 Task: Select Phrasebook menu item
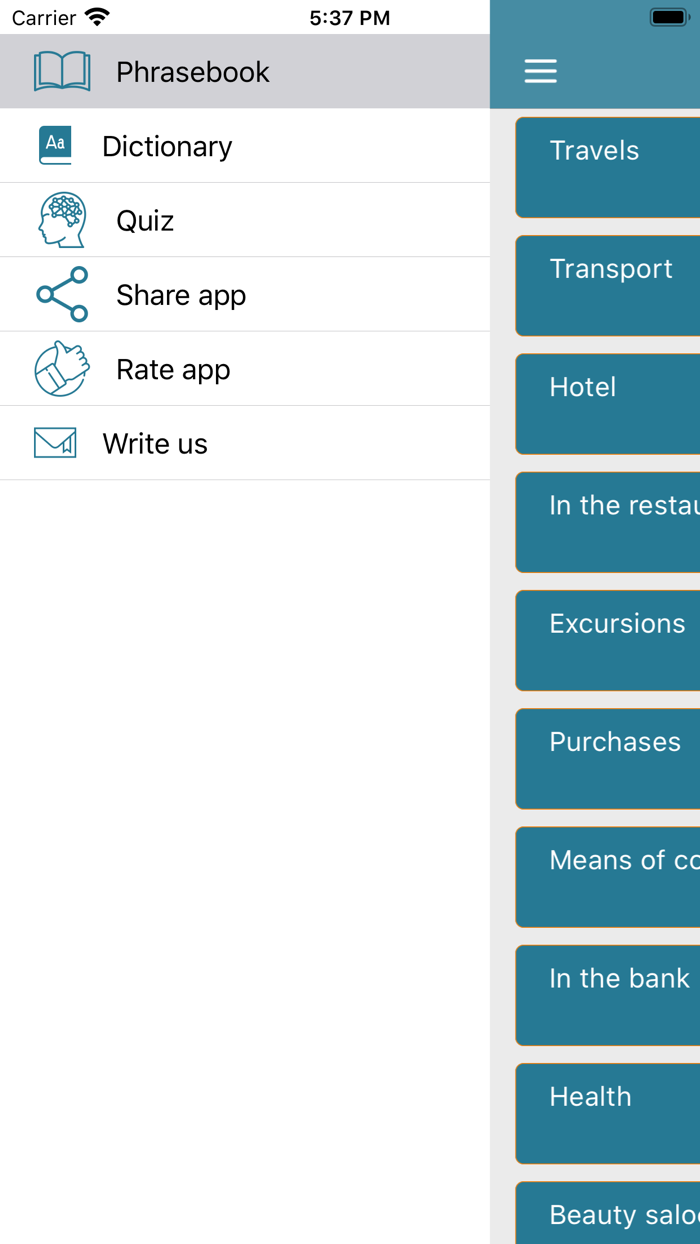click(x=192, y=72)
